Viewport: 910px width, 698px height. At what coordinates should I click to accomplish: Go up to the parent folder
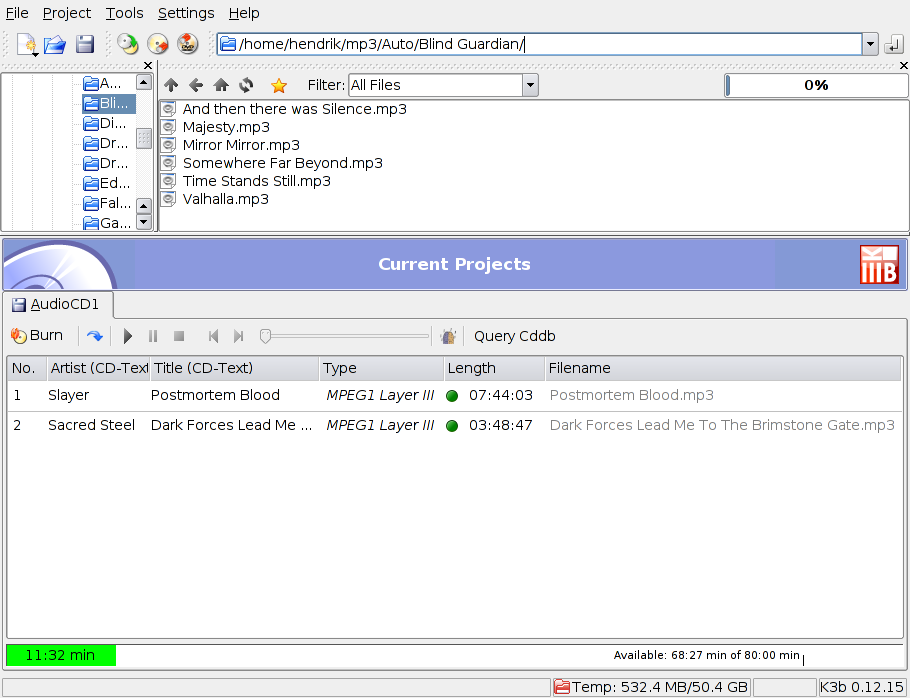tap(171, 86)
